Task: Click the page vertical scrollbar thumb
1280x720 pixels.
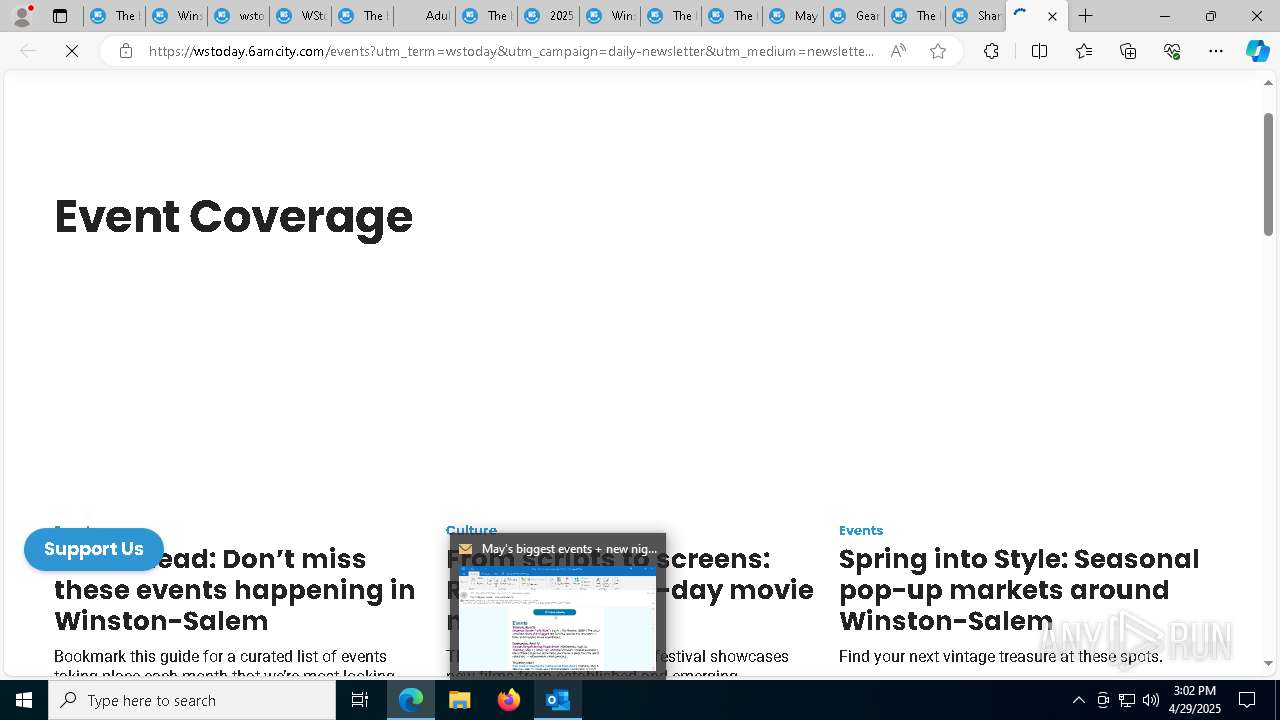Action: (x=1268, y=173)
